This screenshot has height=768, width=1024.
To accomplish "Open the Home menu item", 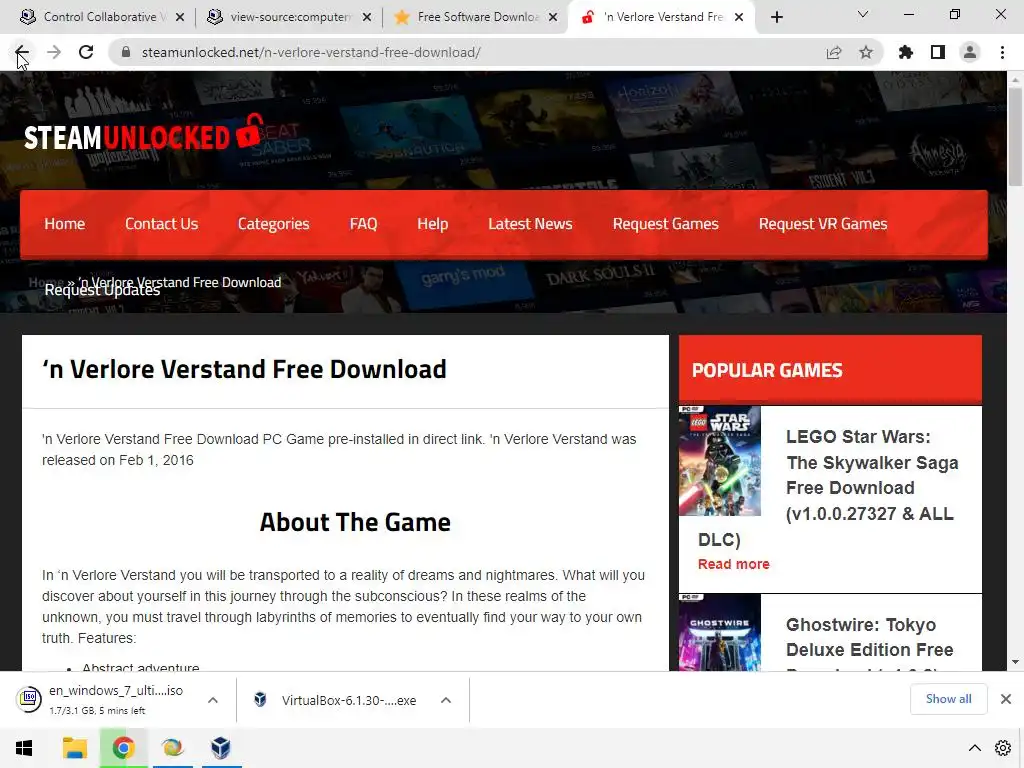I will 65,224.
